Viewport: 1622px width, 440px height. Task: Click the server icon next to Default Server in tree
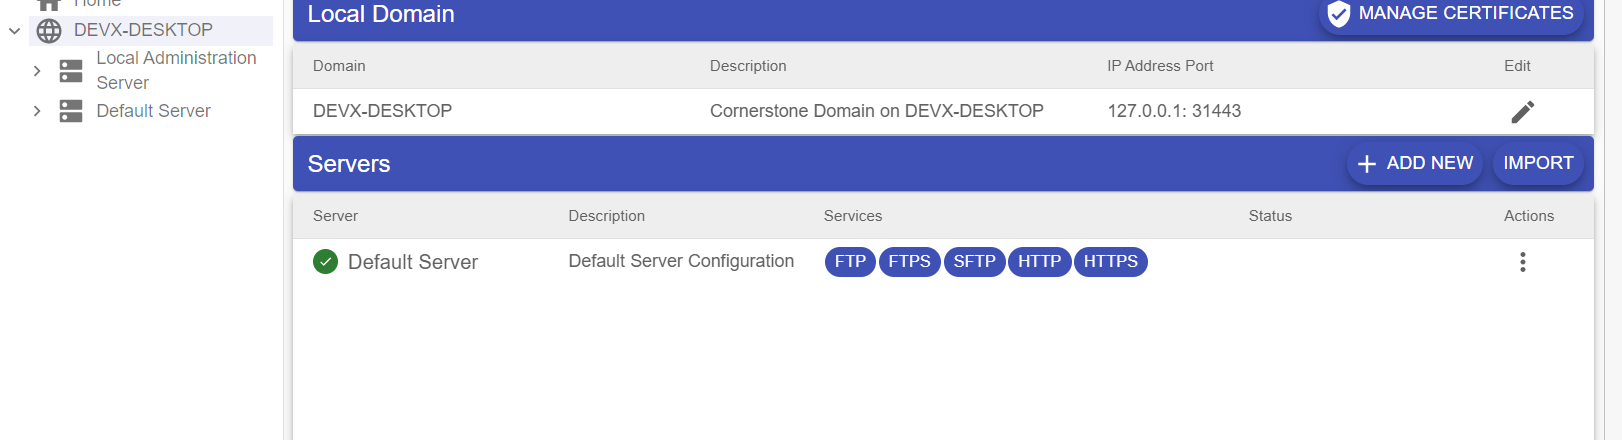click(71, 111)
